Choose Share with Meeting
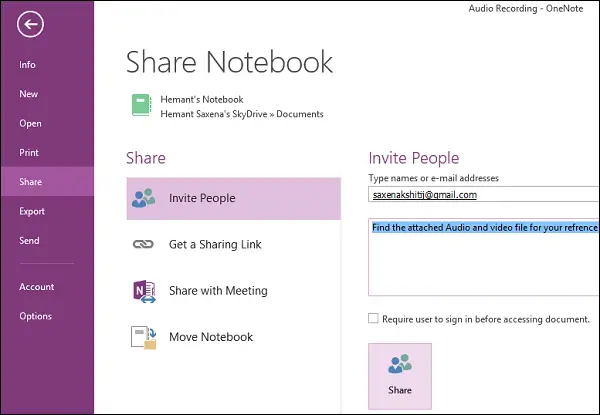The image size is (600, 415). (218, 291)
